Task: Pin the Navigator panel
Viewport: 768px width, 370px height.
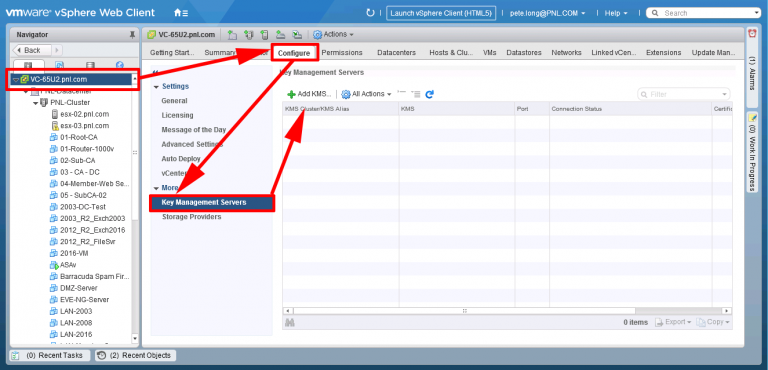Action: [132, 35]
